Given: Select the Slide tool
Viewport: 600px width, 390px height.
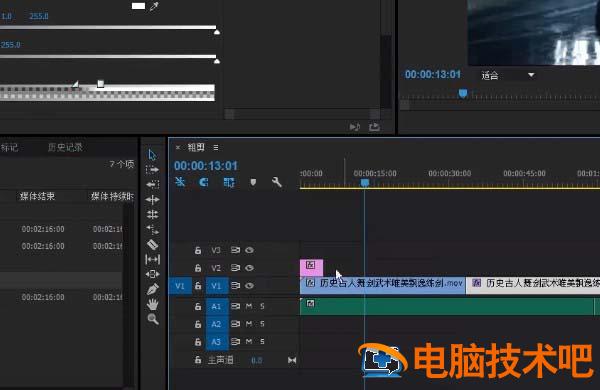Looking at the screenshot, I should point(152,274).
